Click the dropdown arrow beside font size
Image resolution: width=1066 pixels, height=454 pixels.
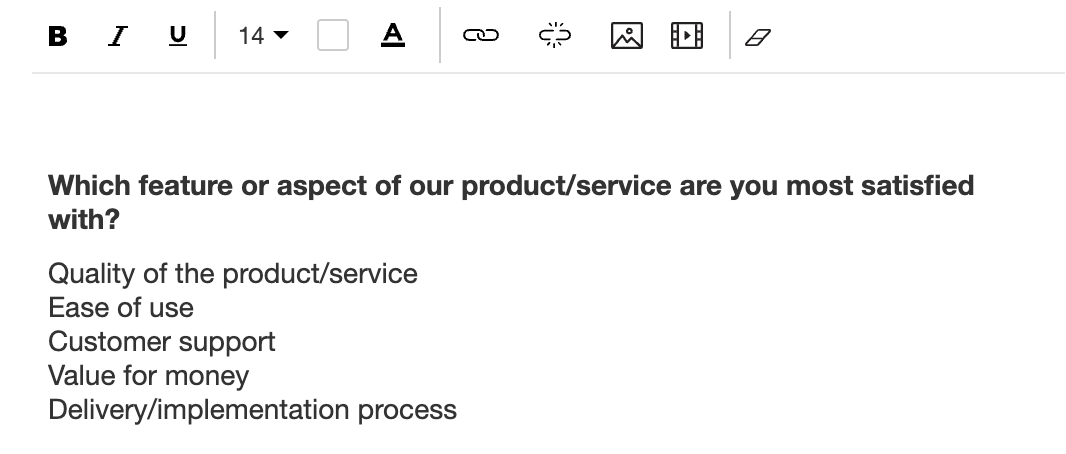280,37
